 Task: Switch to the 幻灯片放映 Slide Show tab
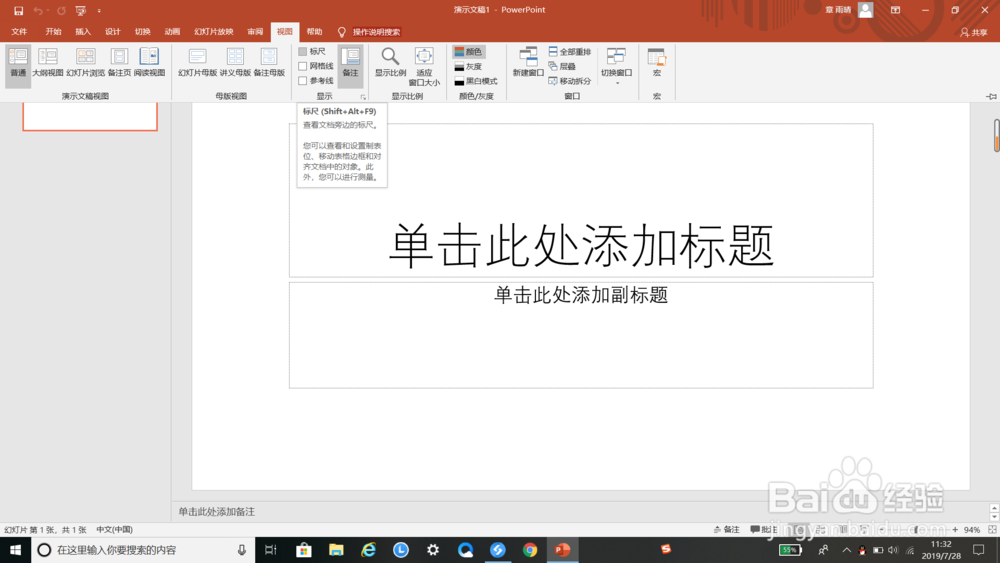tap(214, 31)
